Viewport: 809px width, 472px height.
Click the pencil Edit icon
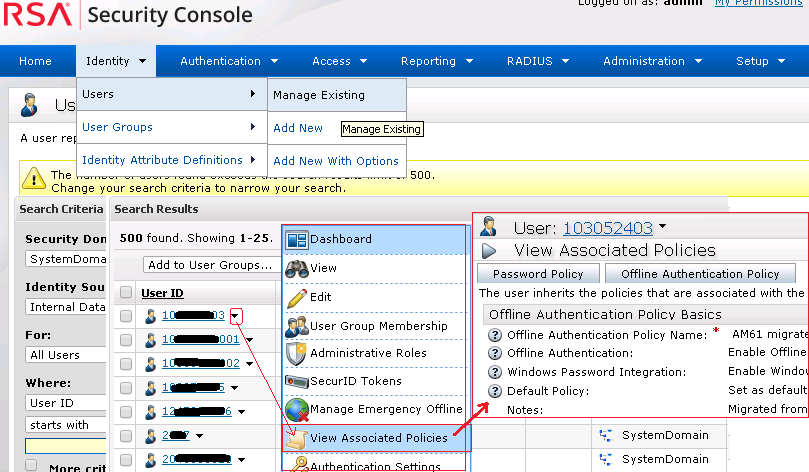(x=297, y=297)
